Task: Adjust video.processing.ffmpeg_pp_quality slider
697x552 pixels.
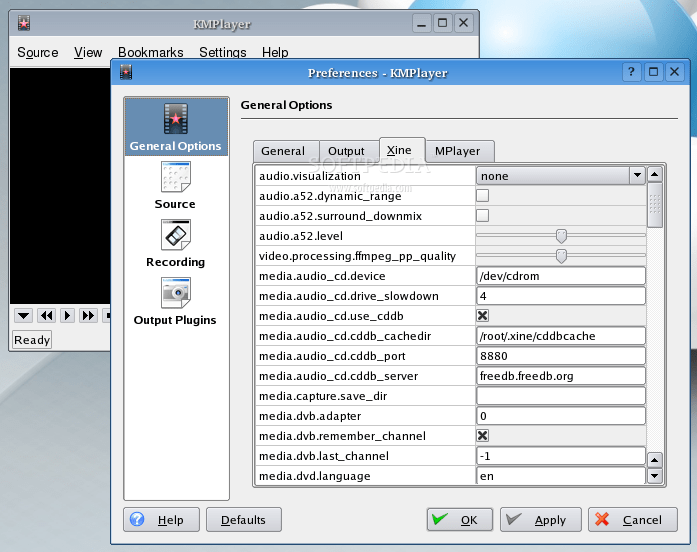Action: point(561,256)
